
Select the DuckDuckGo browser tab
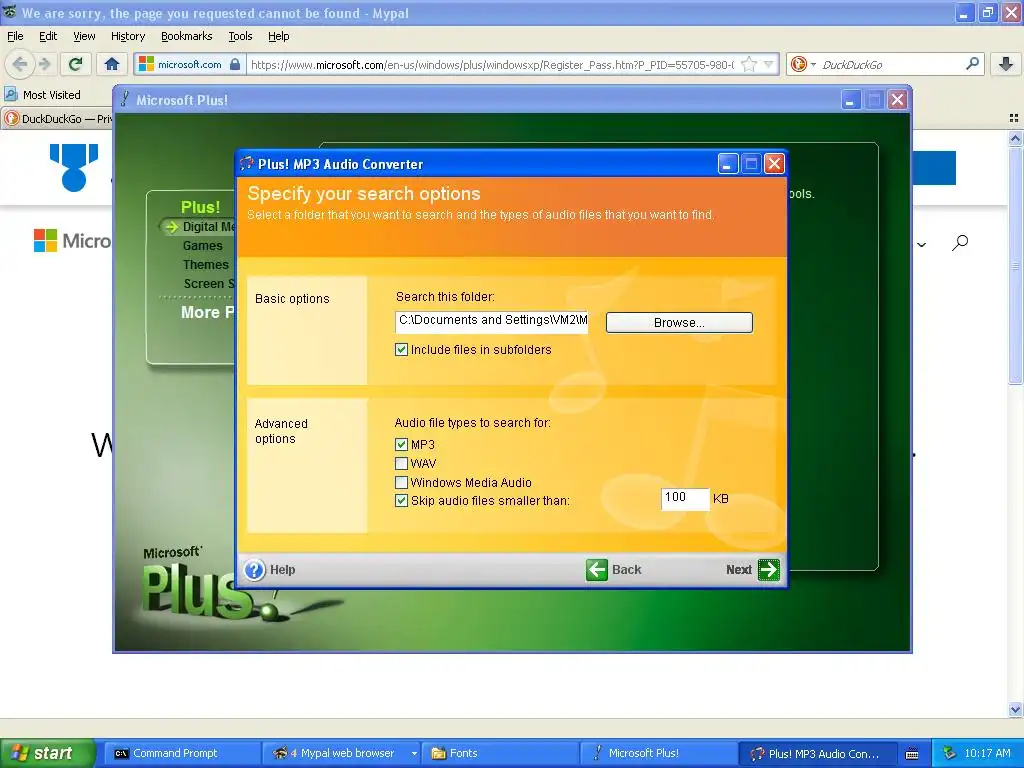click(57, 119)
